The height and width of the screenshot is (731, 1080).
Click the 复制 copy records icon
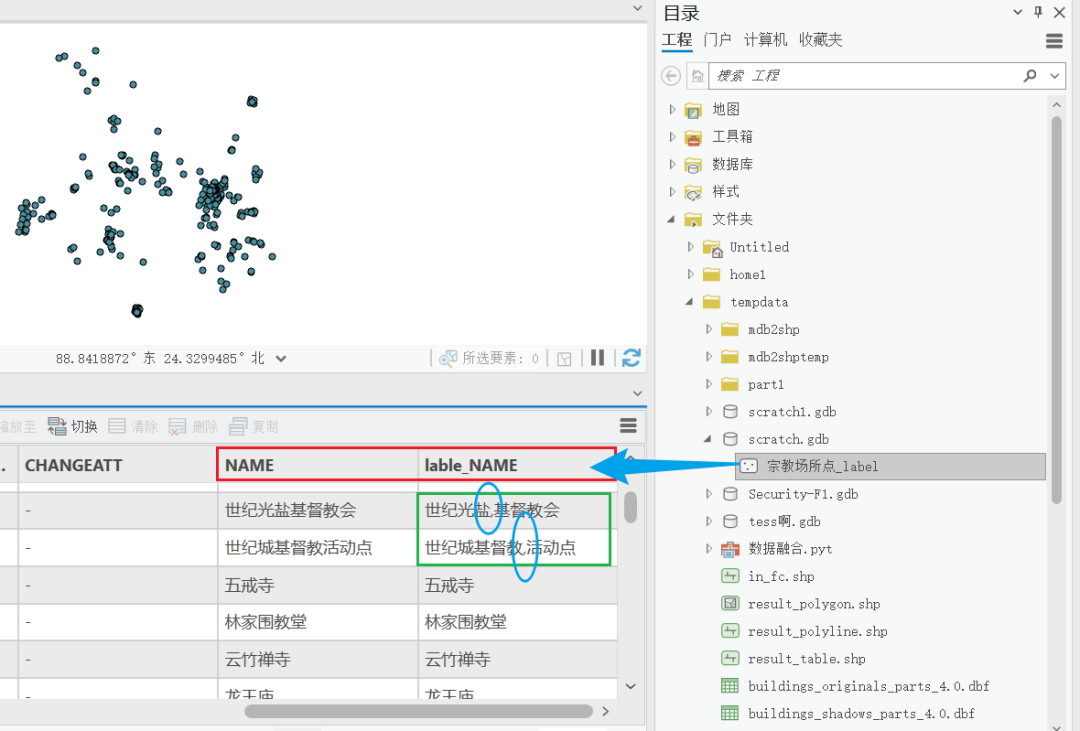click(253, 425)
